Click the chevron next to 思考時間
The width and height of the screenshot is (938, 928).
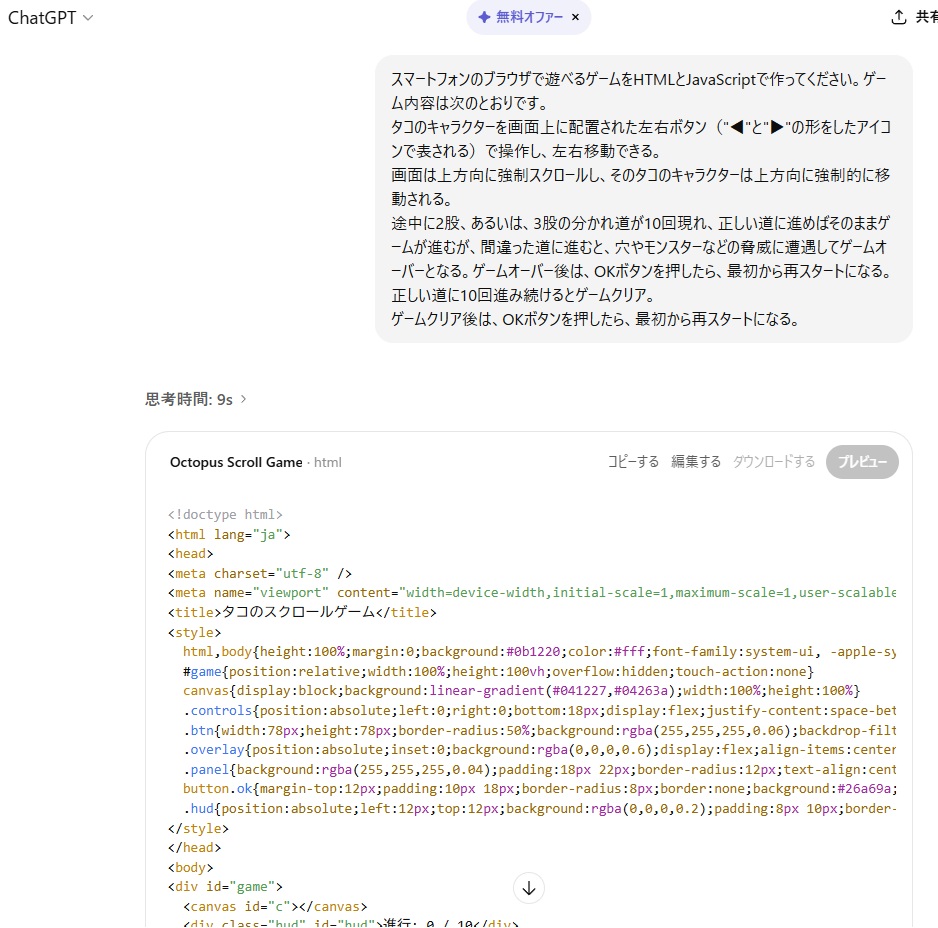pos(243,399)
